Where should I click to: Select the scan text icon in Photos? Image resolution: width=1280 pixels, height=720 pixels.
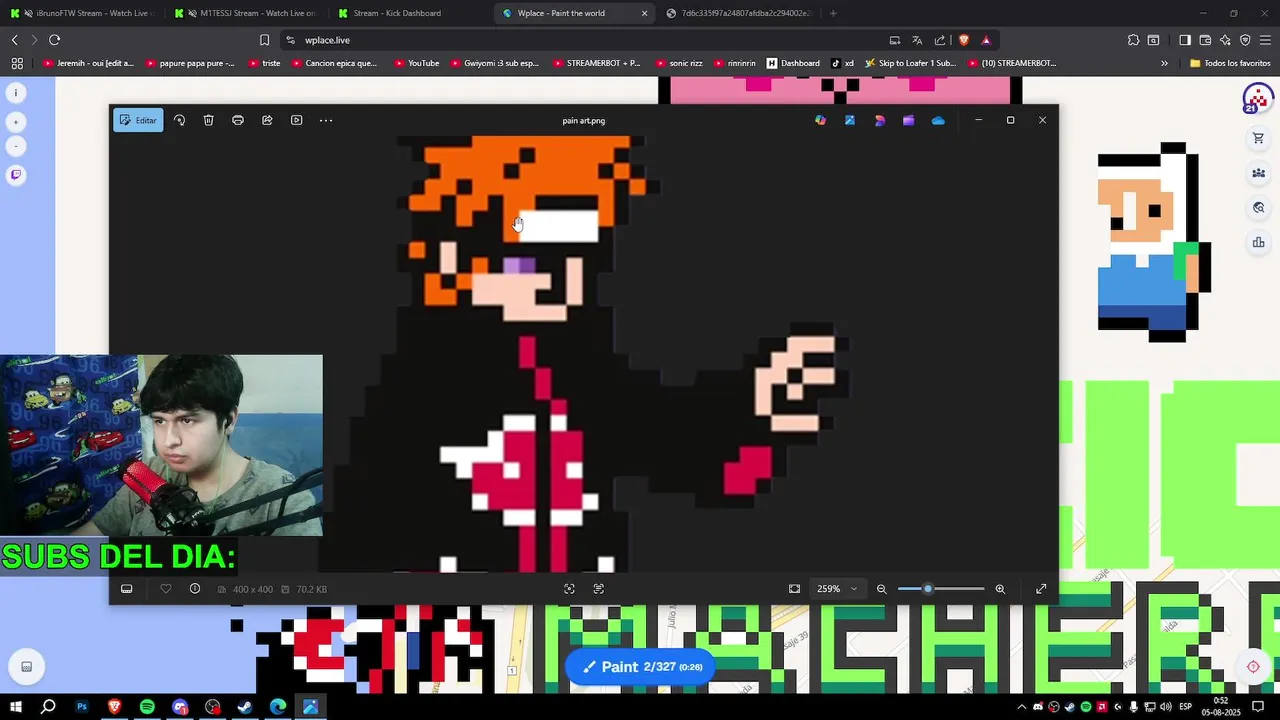599,589
